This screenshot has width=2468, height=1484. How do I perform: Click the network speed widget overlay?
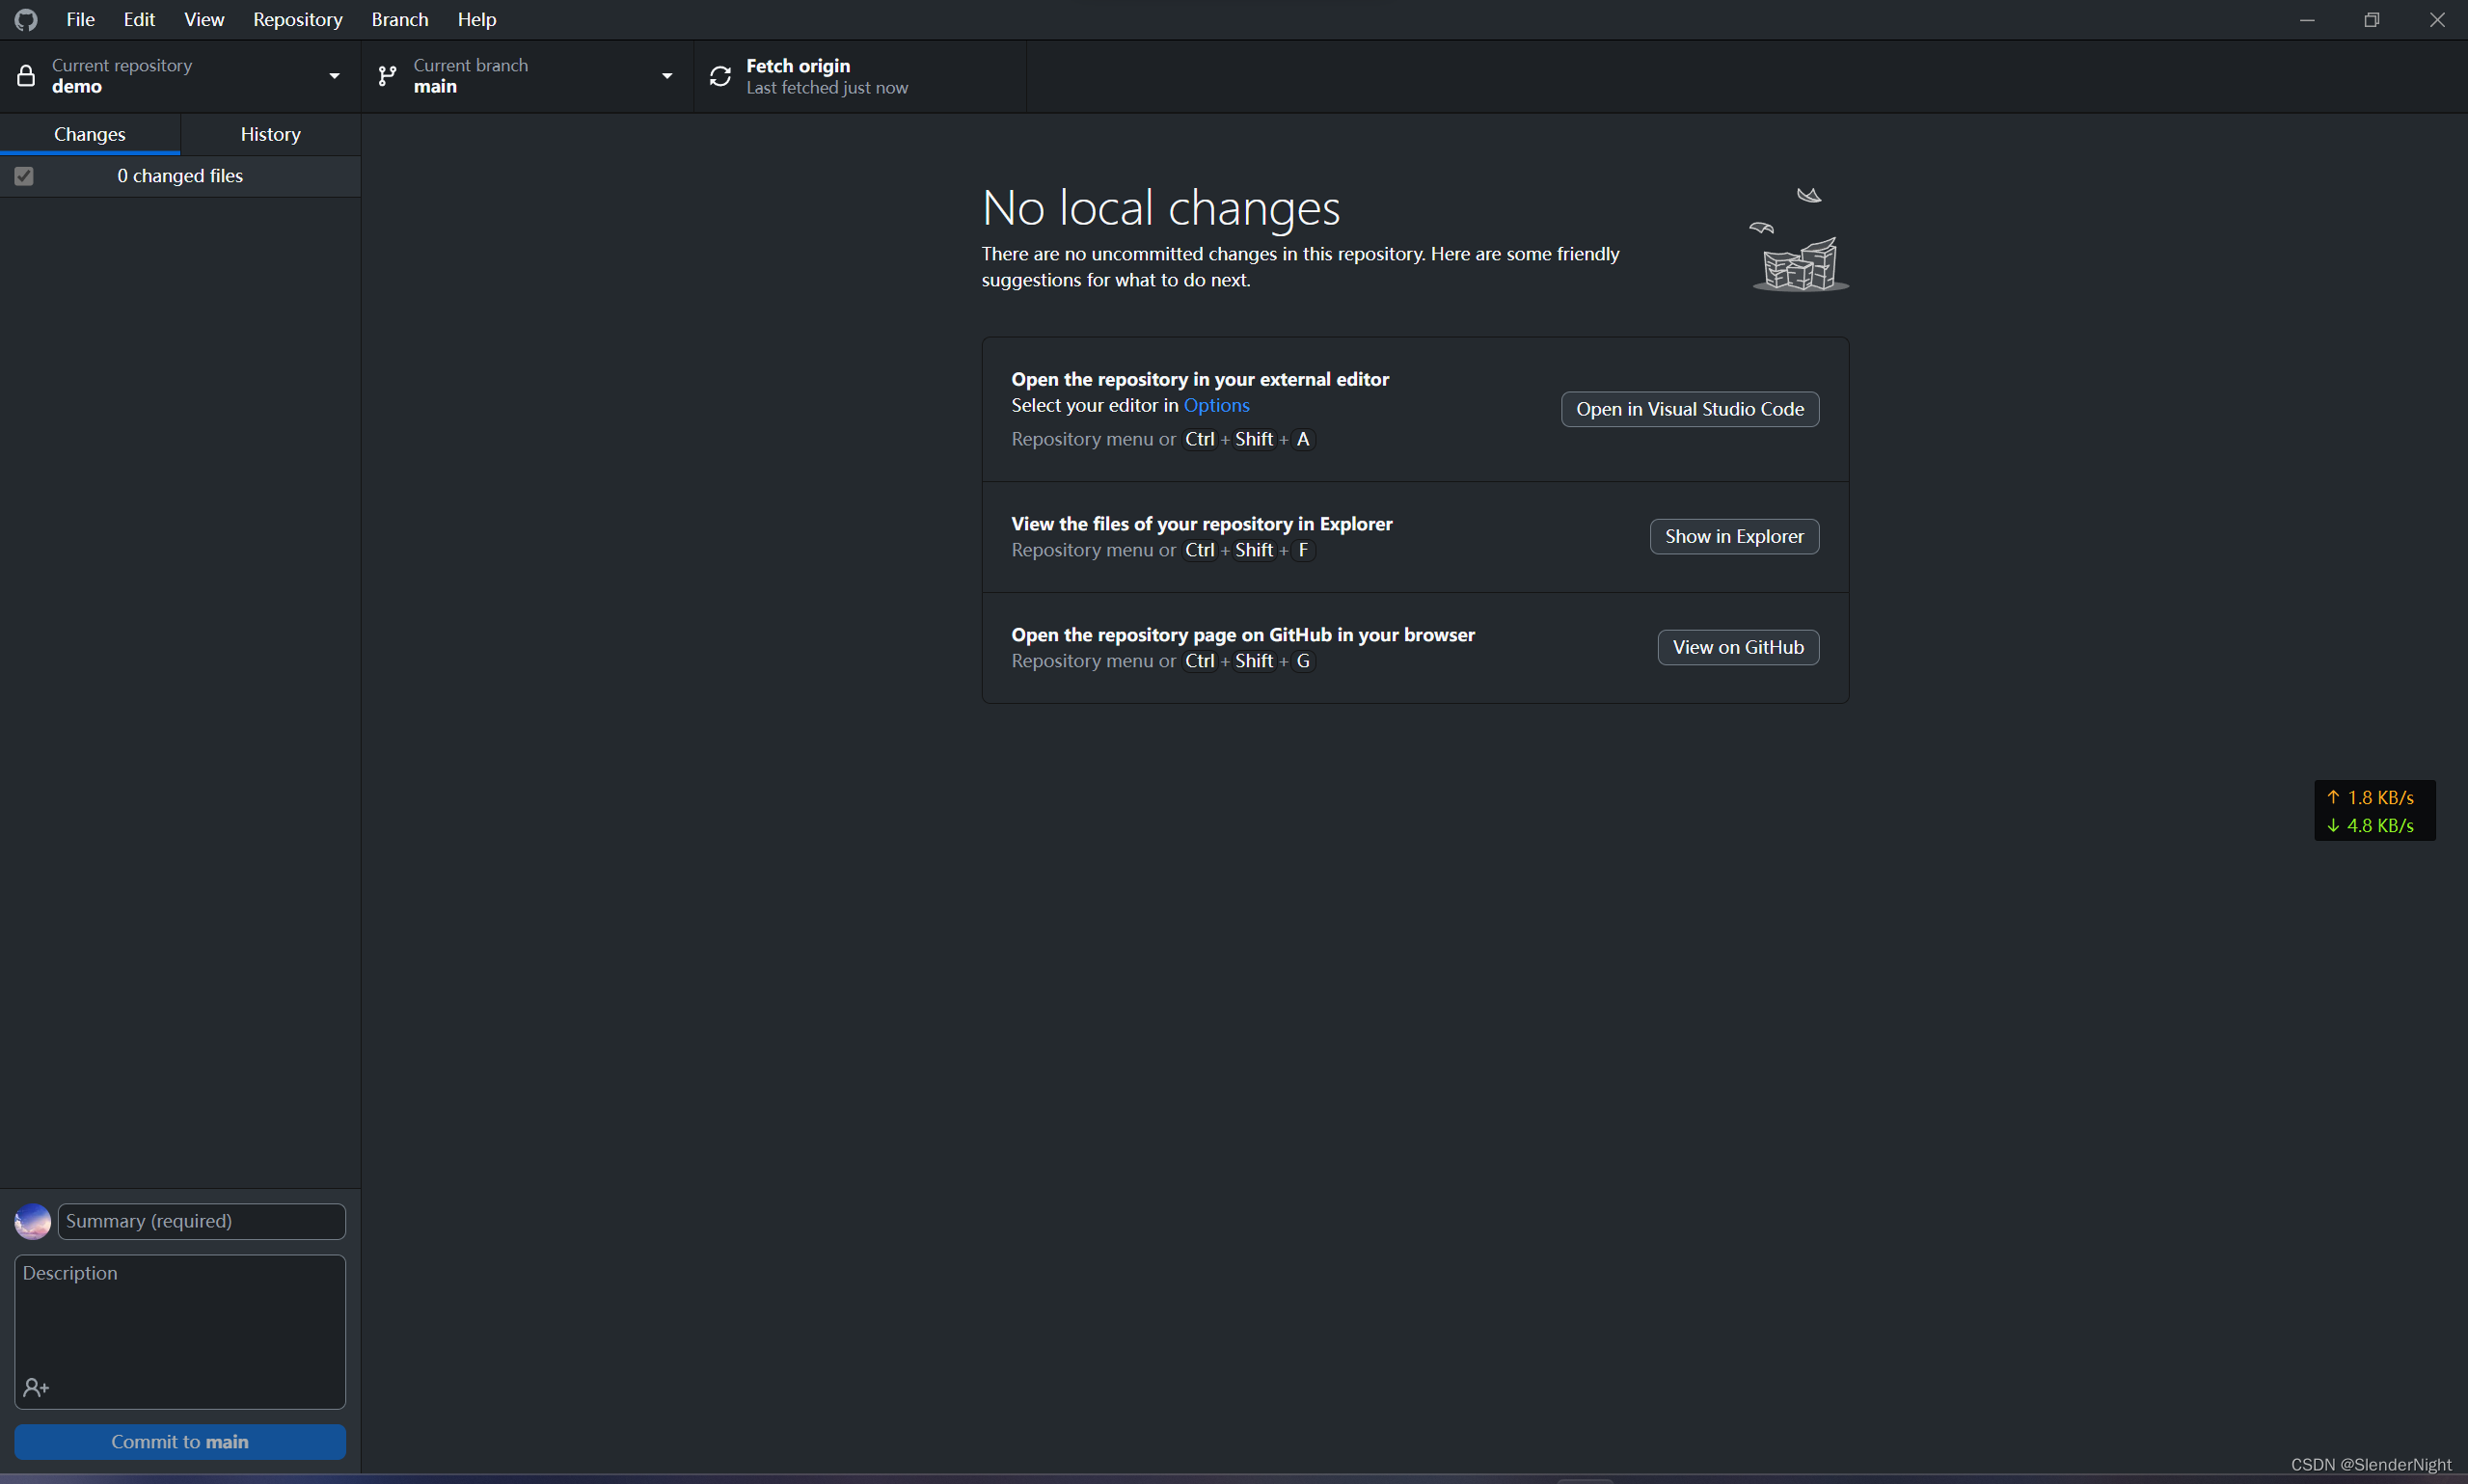click(2374, 811)
